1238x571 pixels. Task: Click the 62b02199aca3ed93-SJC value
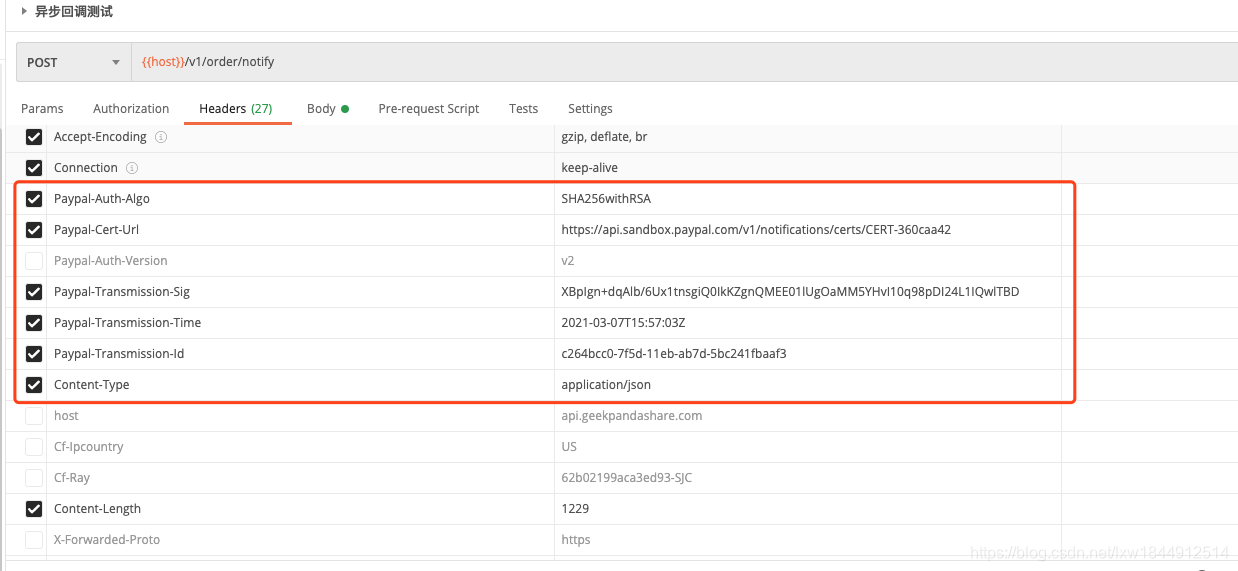pos(627,478)
